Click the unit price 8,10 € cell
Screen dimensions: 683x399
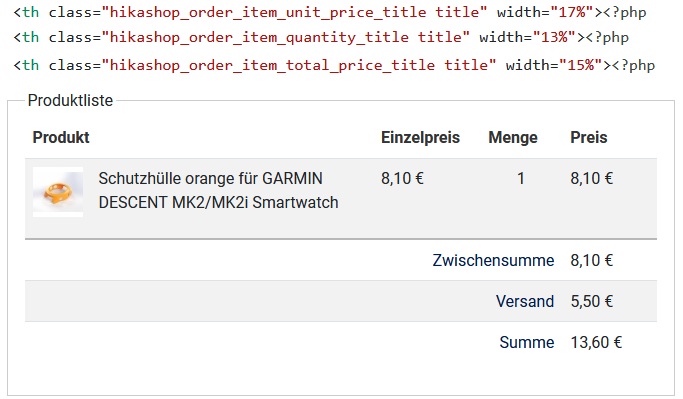(x=402, y=179)
